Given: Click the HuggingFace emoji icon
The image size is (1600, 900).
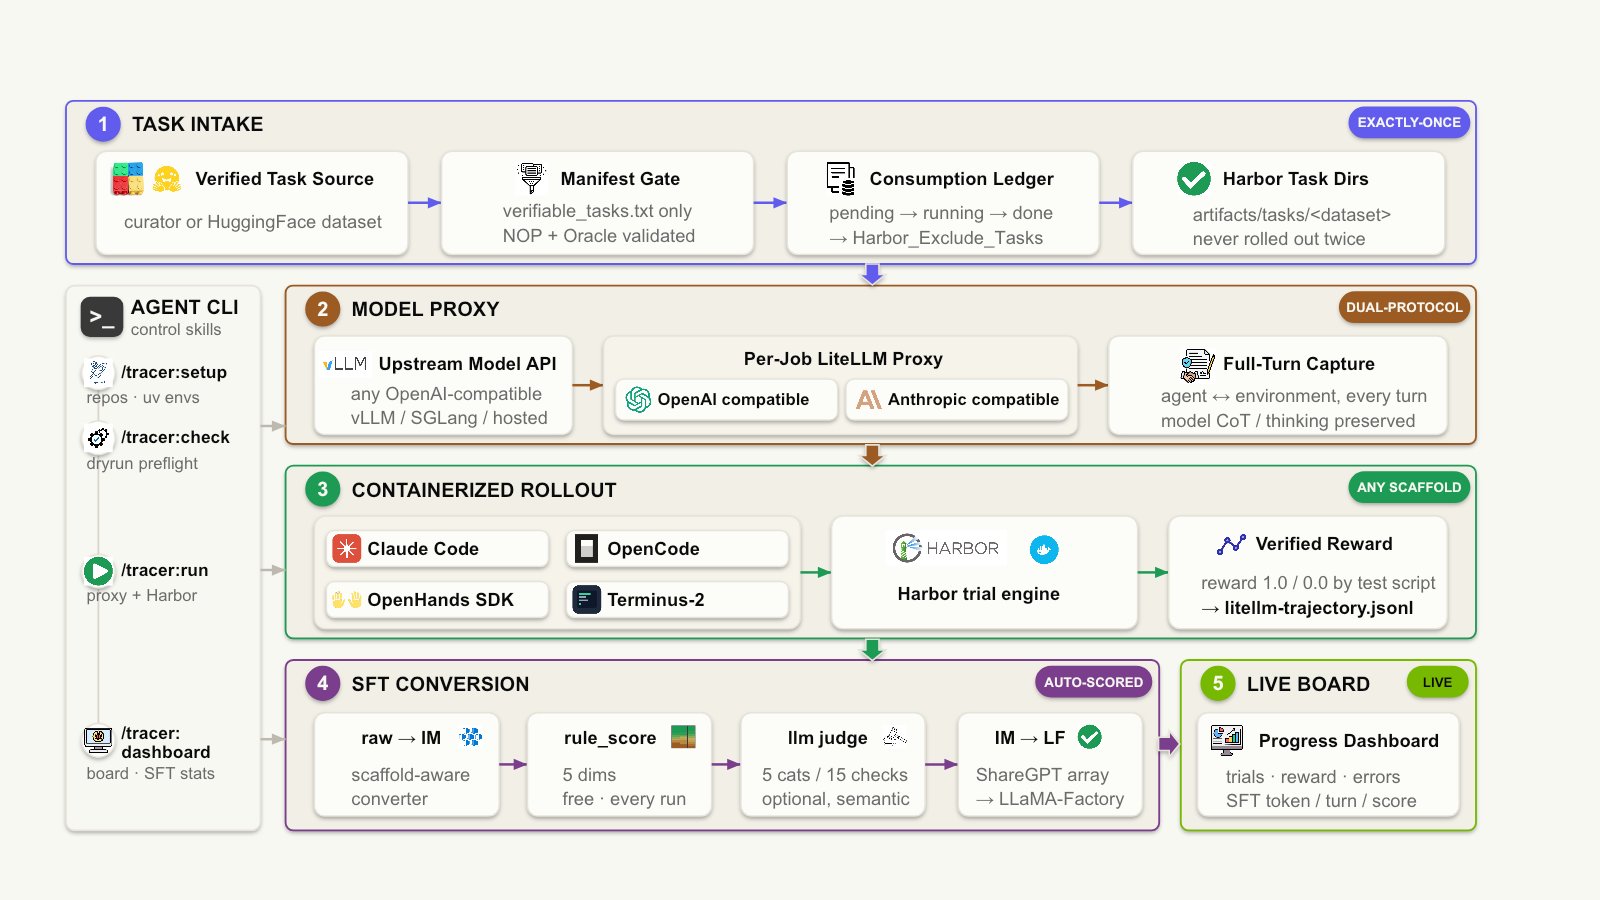Looking at the screenshot, I should (167, 179).
